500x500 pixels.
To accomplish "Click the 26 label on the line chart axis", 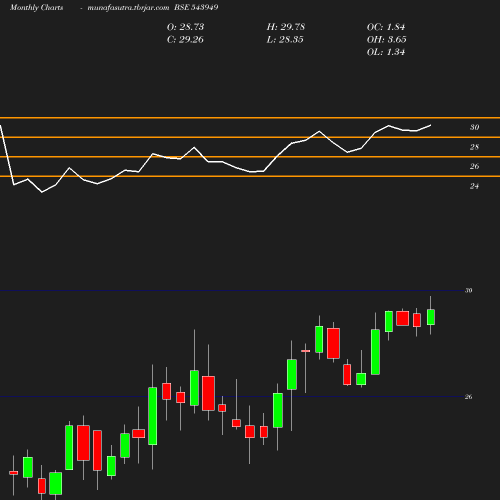I will point(474,166).
